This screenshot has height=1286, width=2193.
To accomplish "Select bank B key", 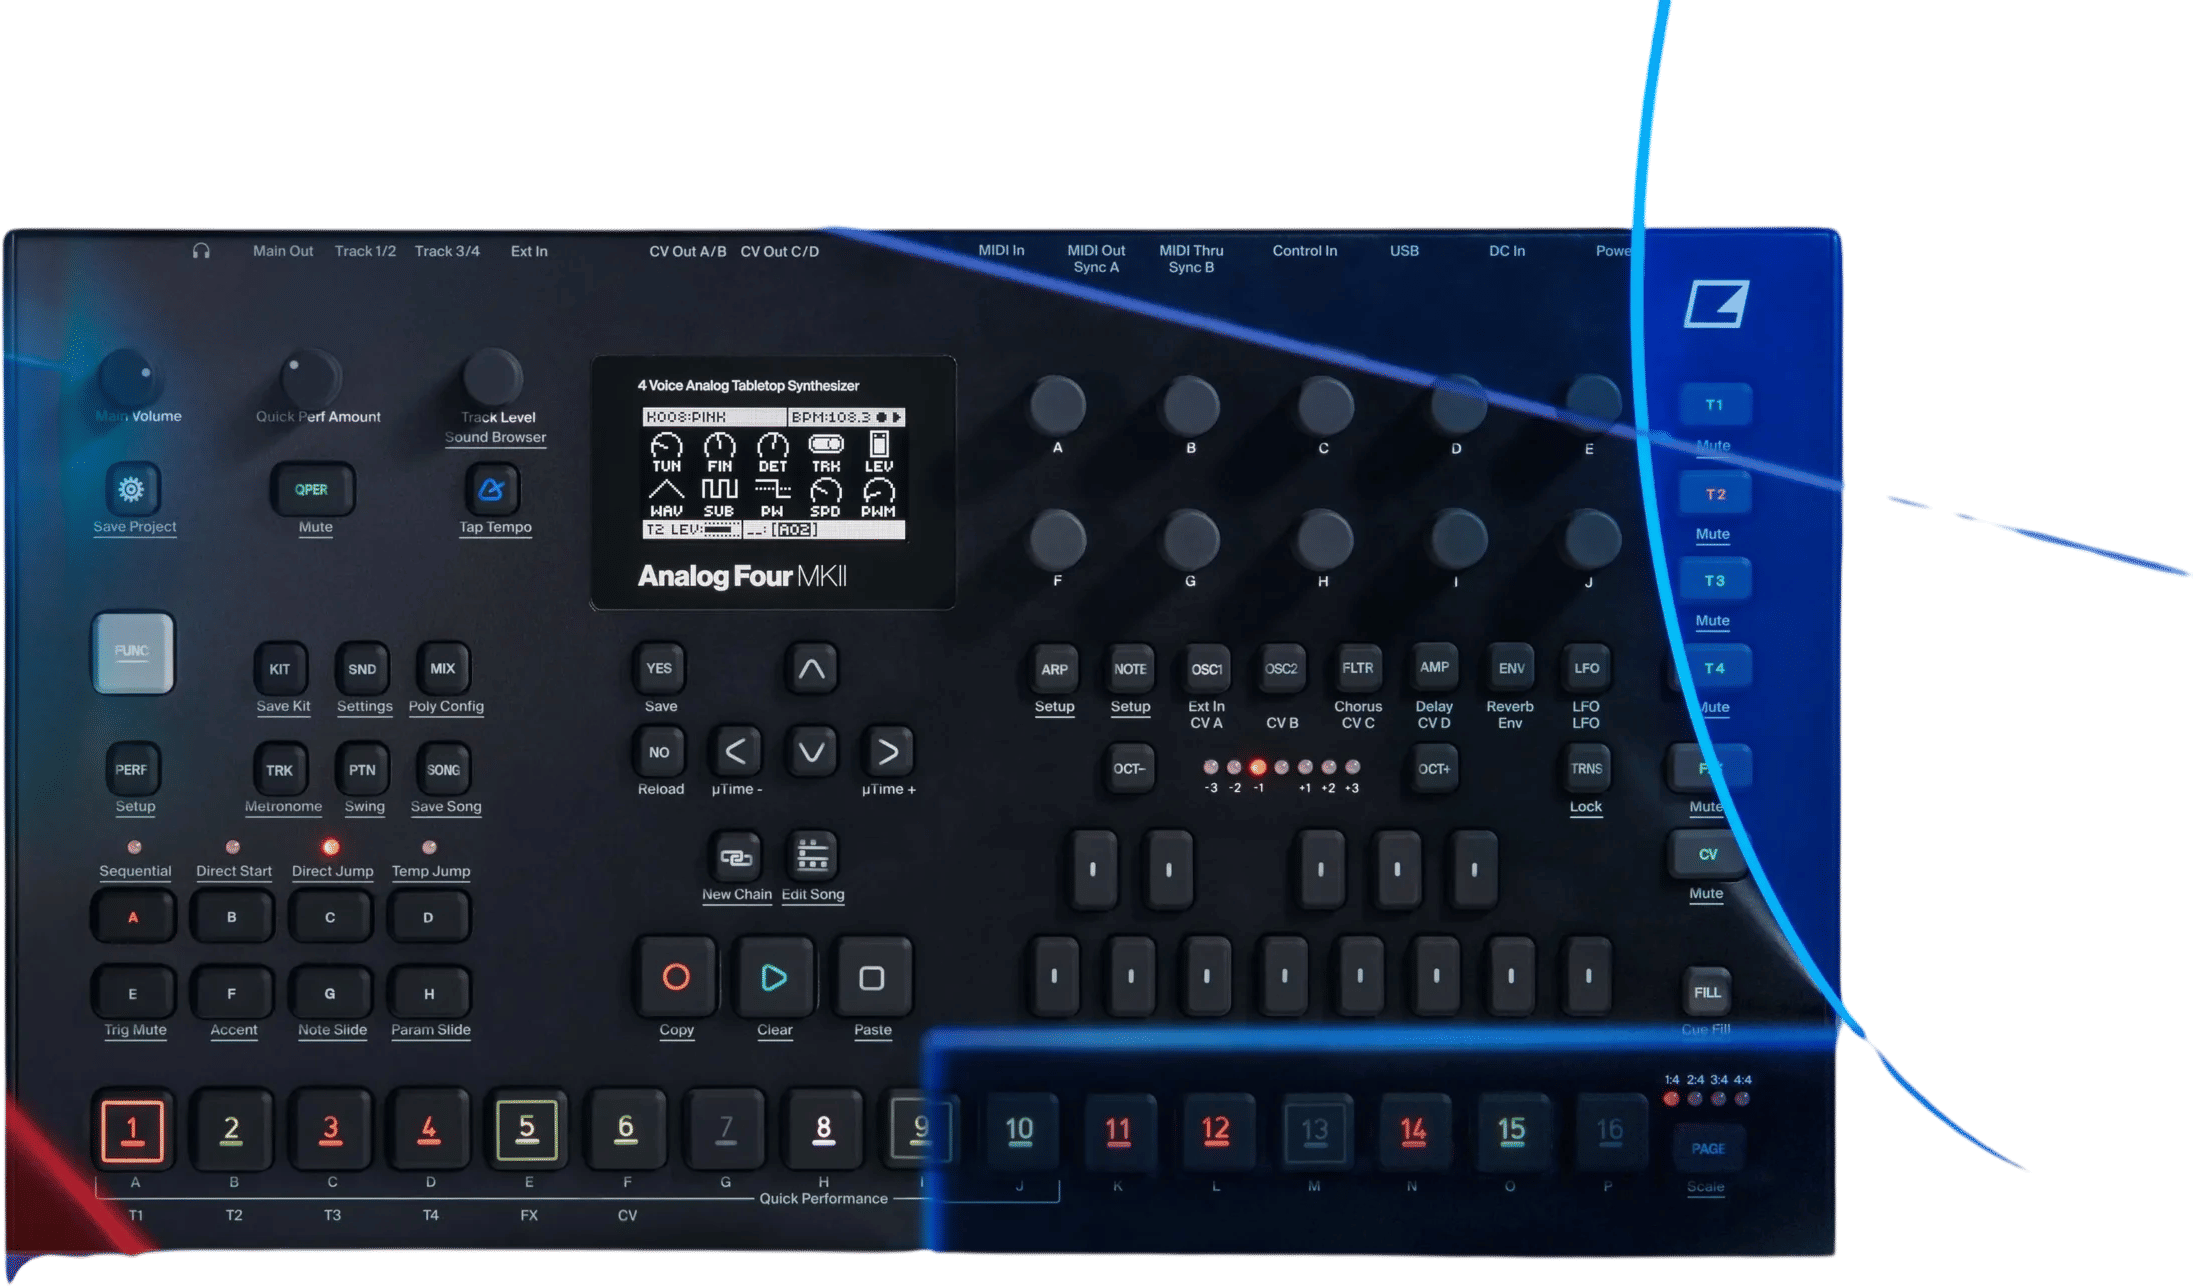I will pyautogui.click(x=231, y=917).
